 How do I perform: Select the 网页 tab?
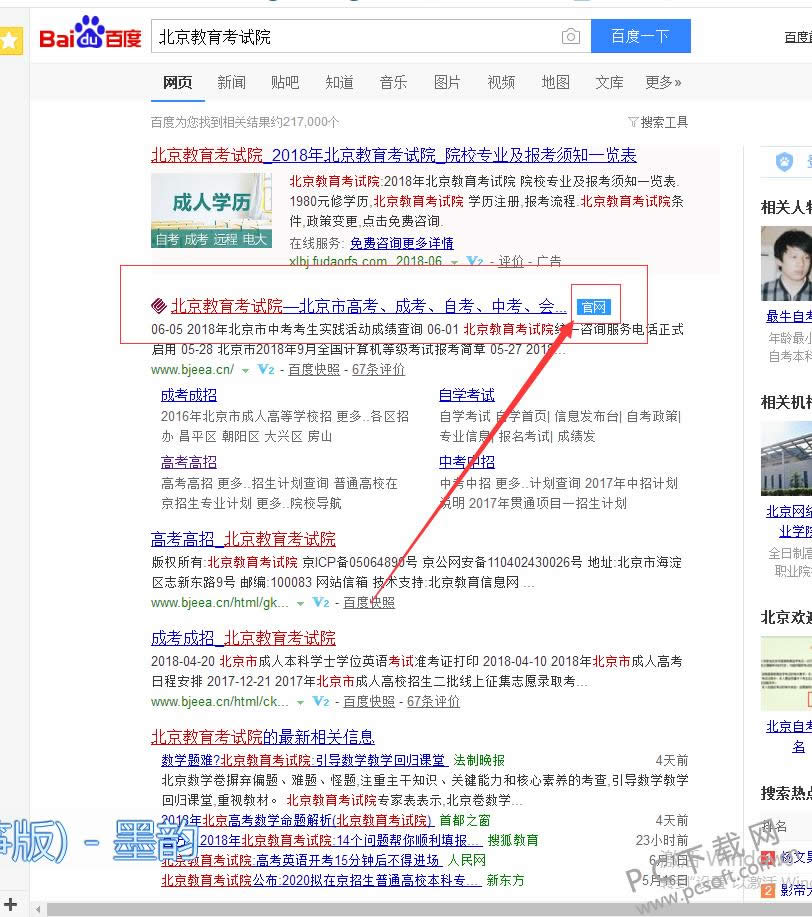coord(177,82)
